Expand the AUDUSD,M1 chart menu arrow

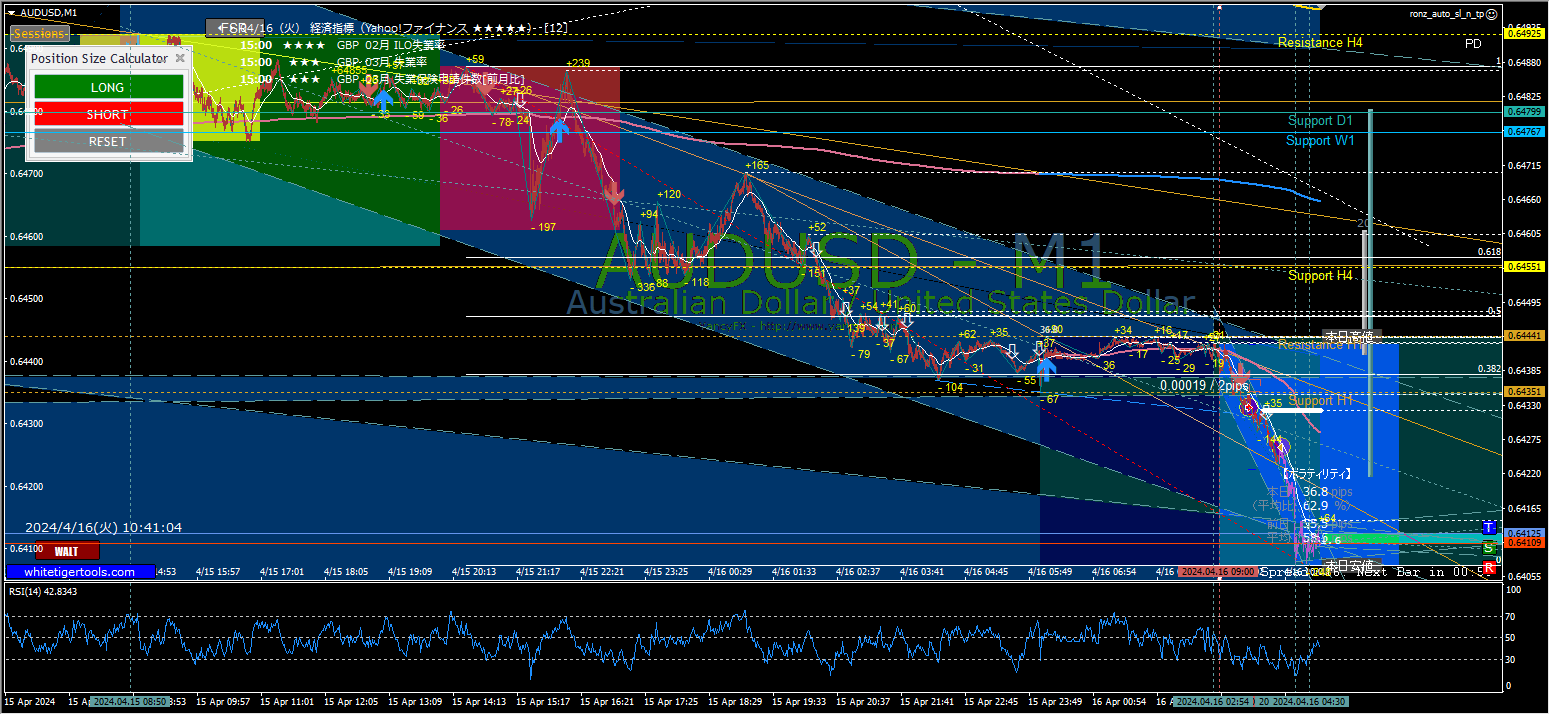click(x=10, y=12)
